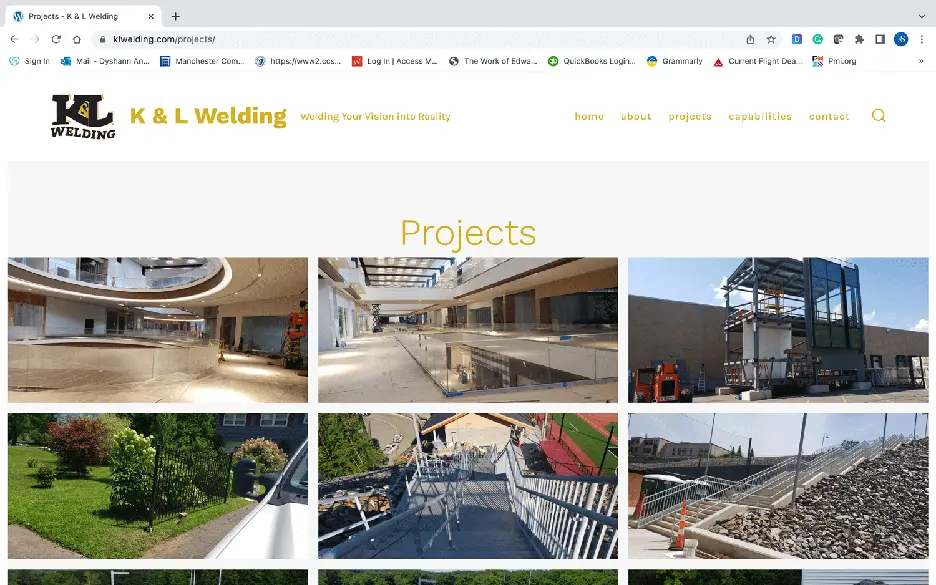Open the black iron fence project photo
The image size is (936, 585).
[158, 486]
